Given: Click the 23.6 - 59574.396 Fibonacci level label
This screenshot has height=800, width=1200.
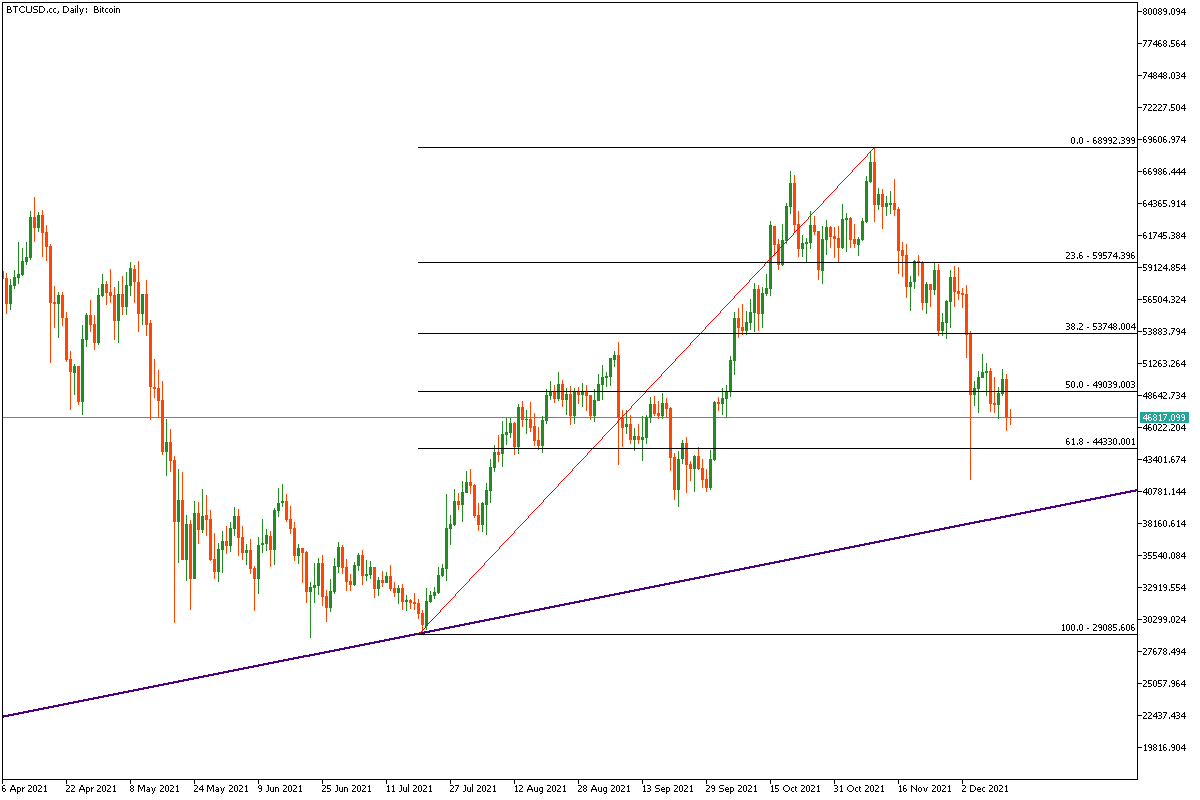Looking at the screenshot, I should point(1099,256).
